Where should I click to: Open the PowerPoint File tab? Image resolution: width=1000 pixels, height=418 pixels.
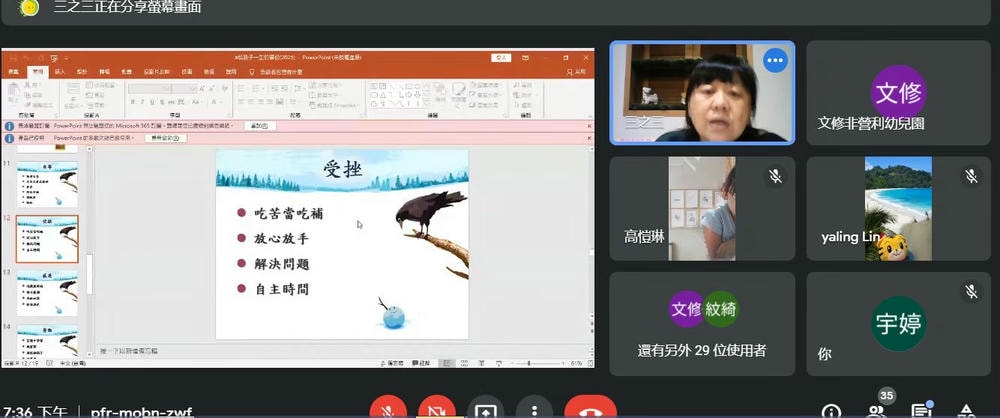[14, 72]
